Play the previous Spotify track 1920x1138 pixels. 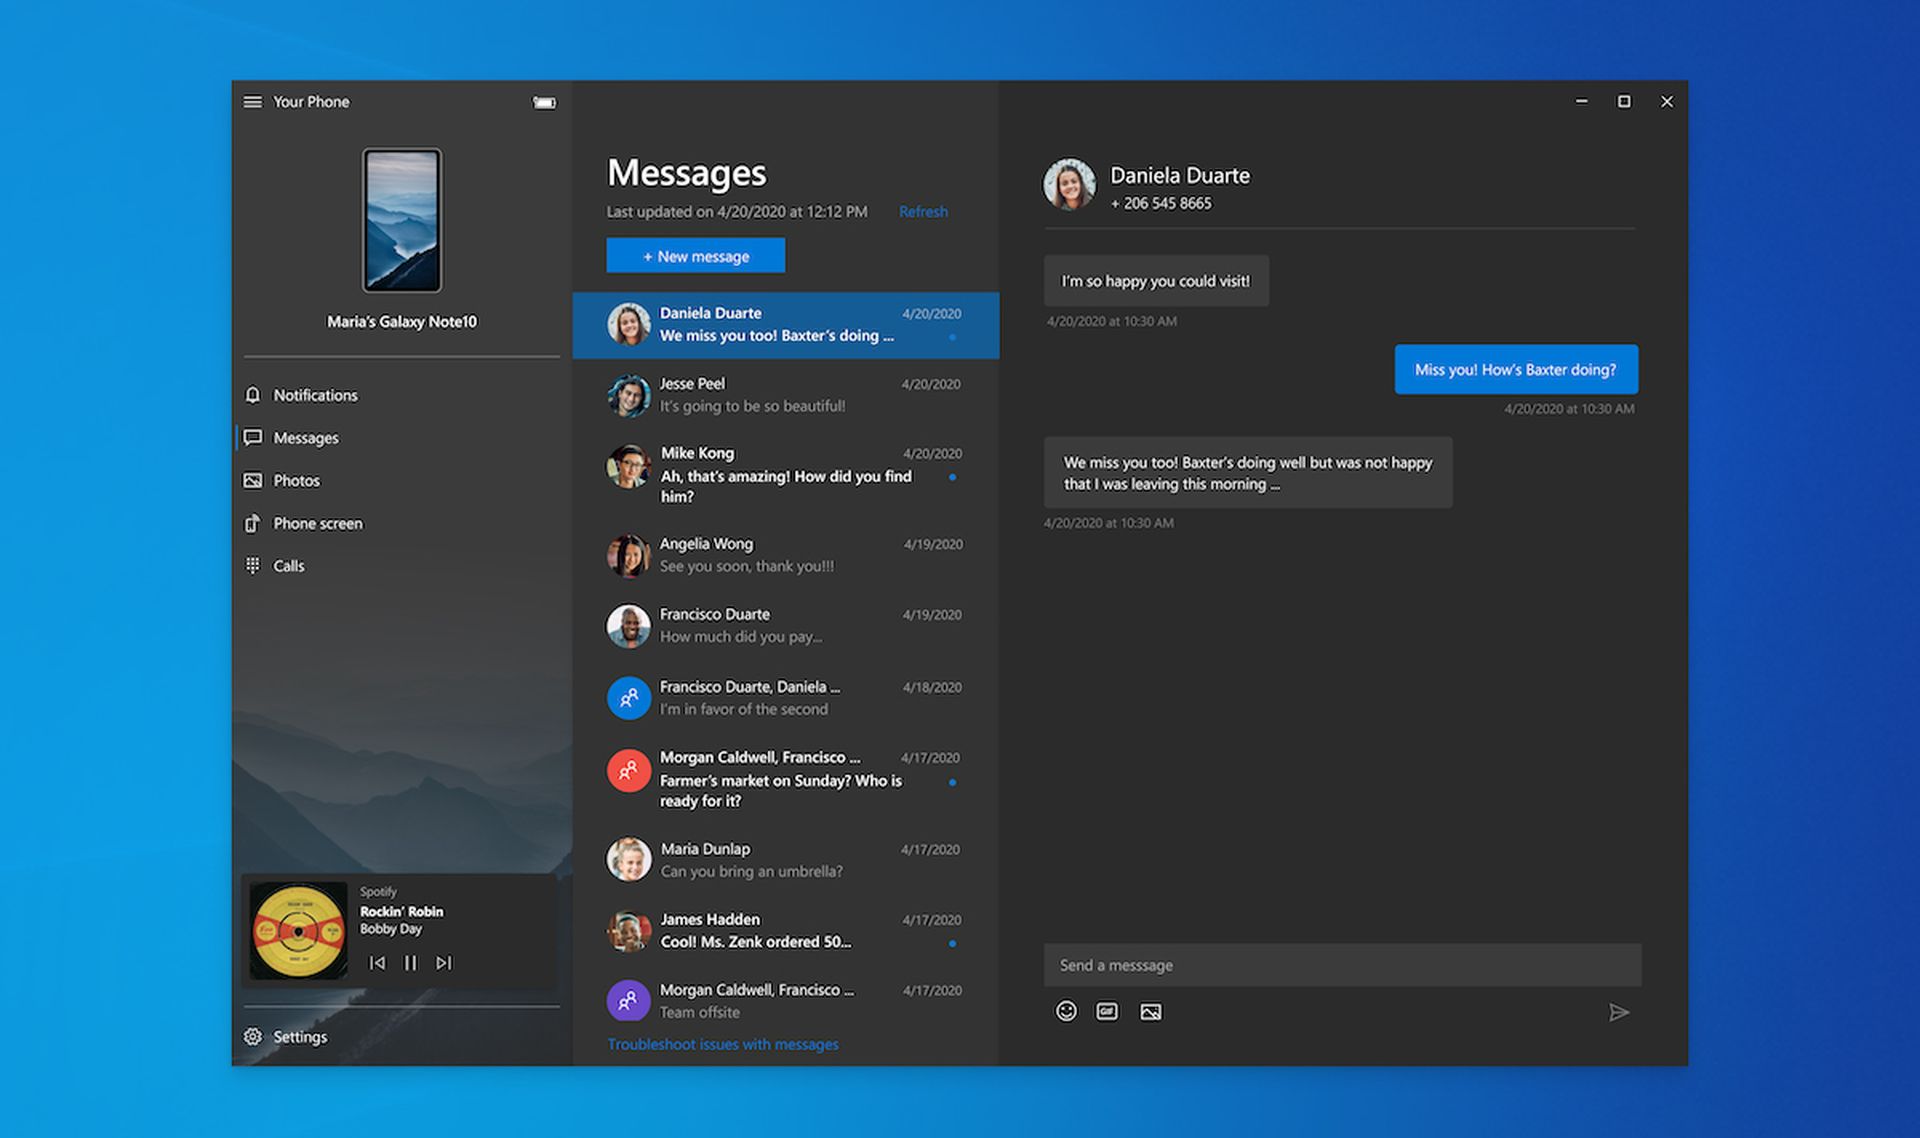point(377,963)
